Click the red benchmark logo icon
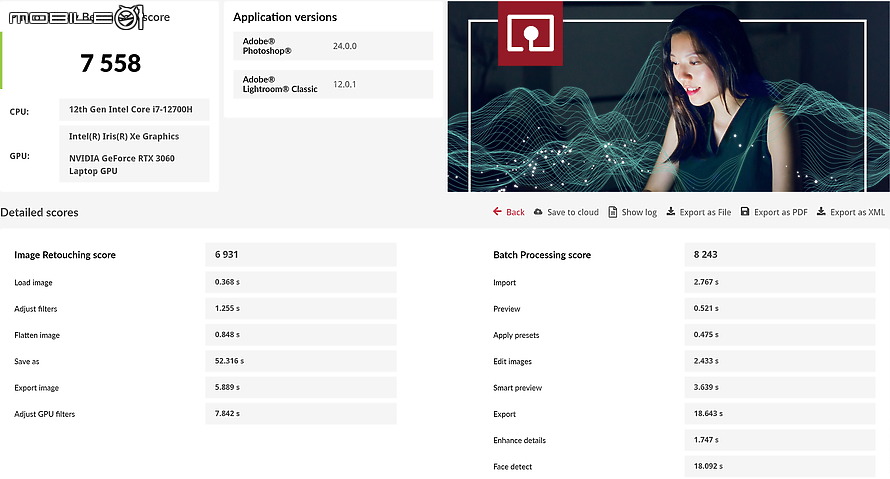890x479 pixels. (x=530, y=33)
